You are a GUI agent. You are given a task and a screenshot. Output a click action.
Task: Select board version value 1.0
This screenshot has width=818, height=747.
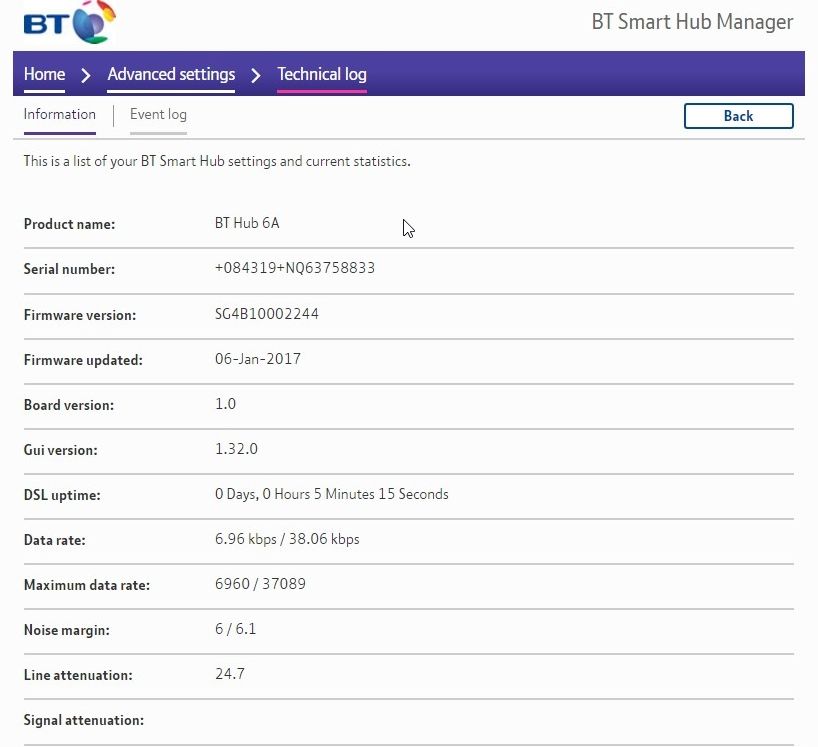tap(225, 404)
